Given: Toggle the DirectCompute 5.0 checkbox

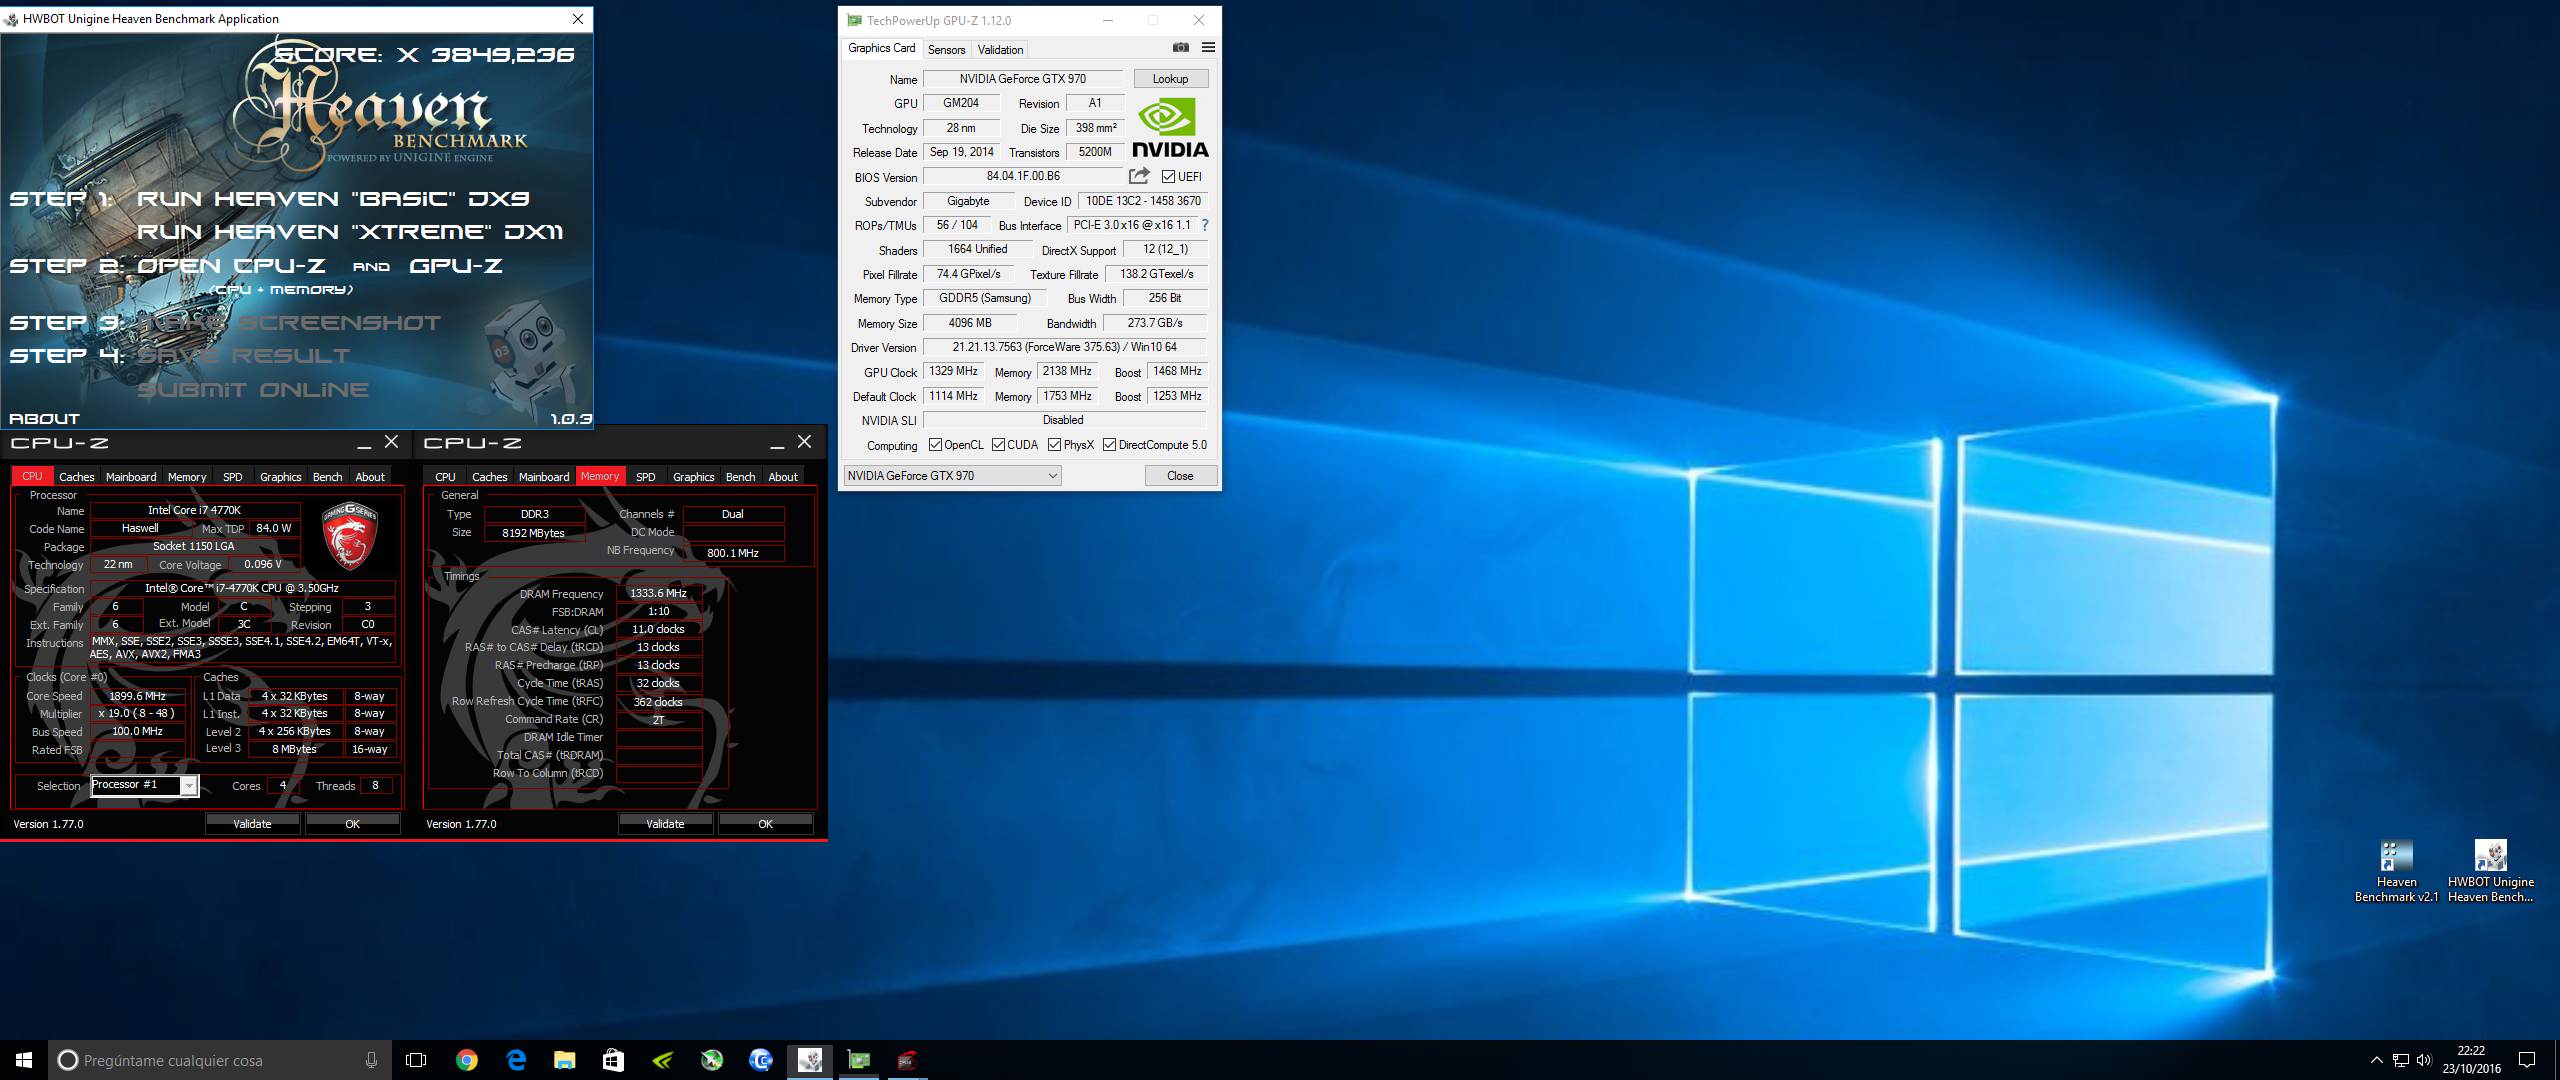Looking at the screenshot, I should (x=1109, y=445).
